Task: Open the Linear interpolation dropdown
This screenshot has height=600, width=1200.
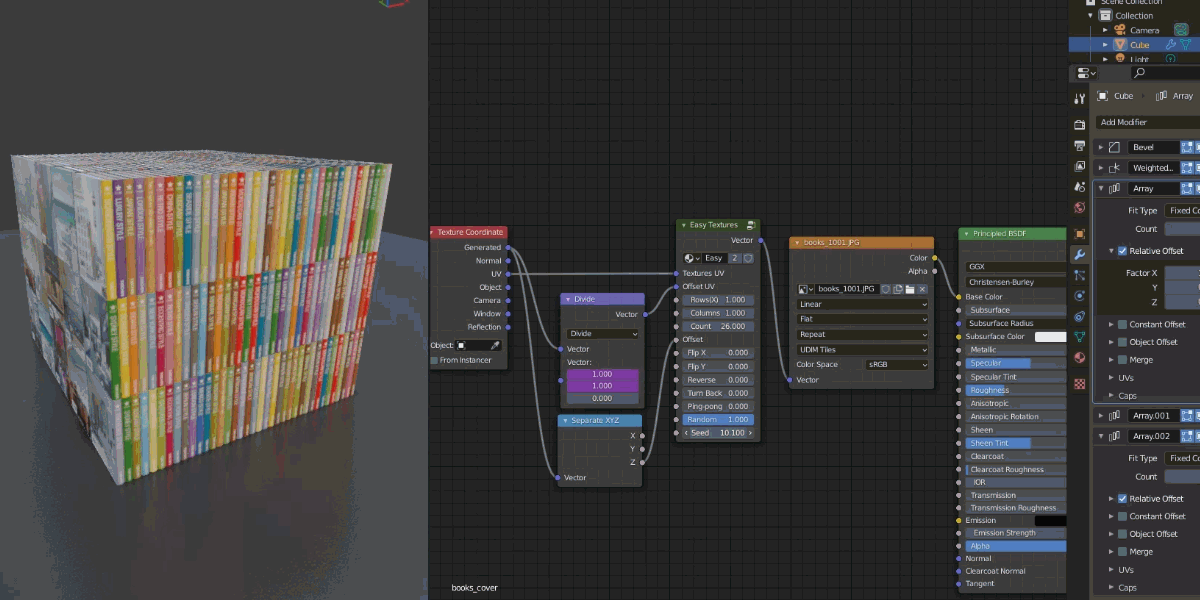Action: (863, 304)
